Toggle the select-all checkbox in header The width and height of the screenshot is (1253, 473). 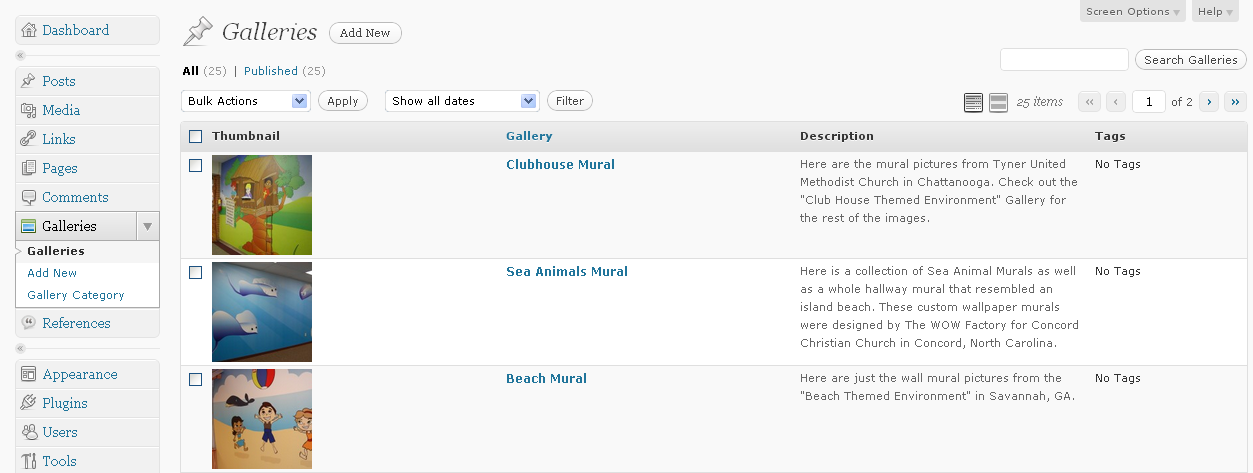coord(196,136)
